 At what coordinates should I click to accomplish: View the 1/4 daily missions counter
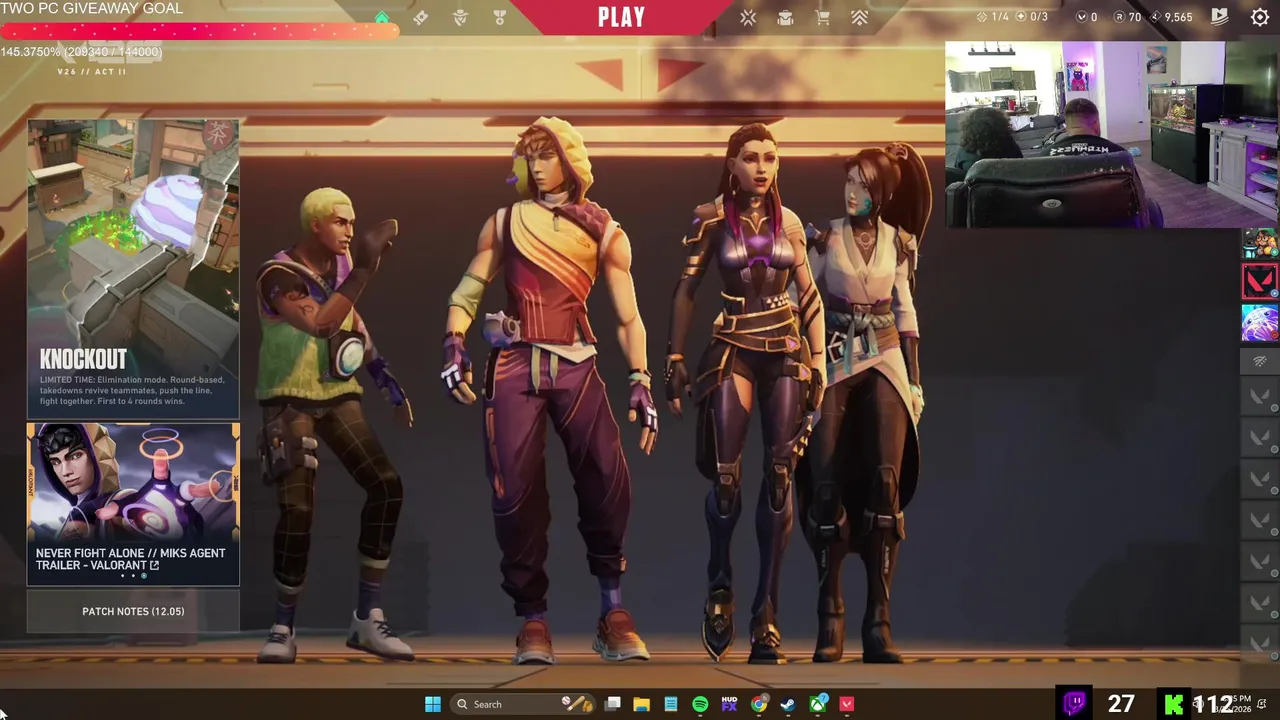tap(993, 17)
